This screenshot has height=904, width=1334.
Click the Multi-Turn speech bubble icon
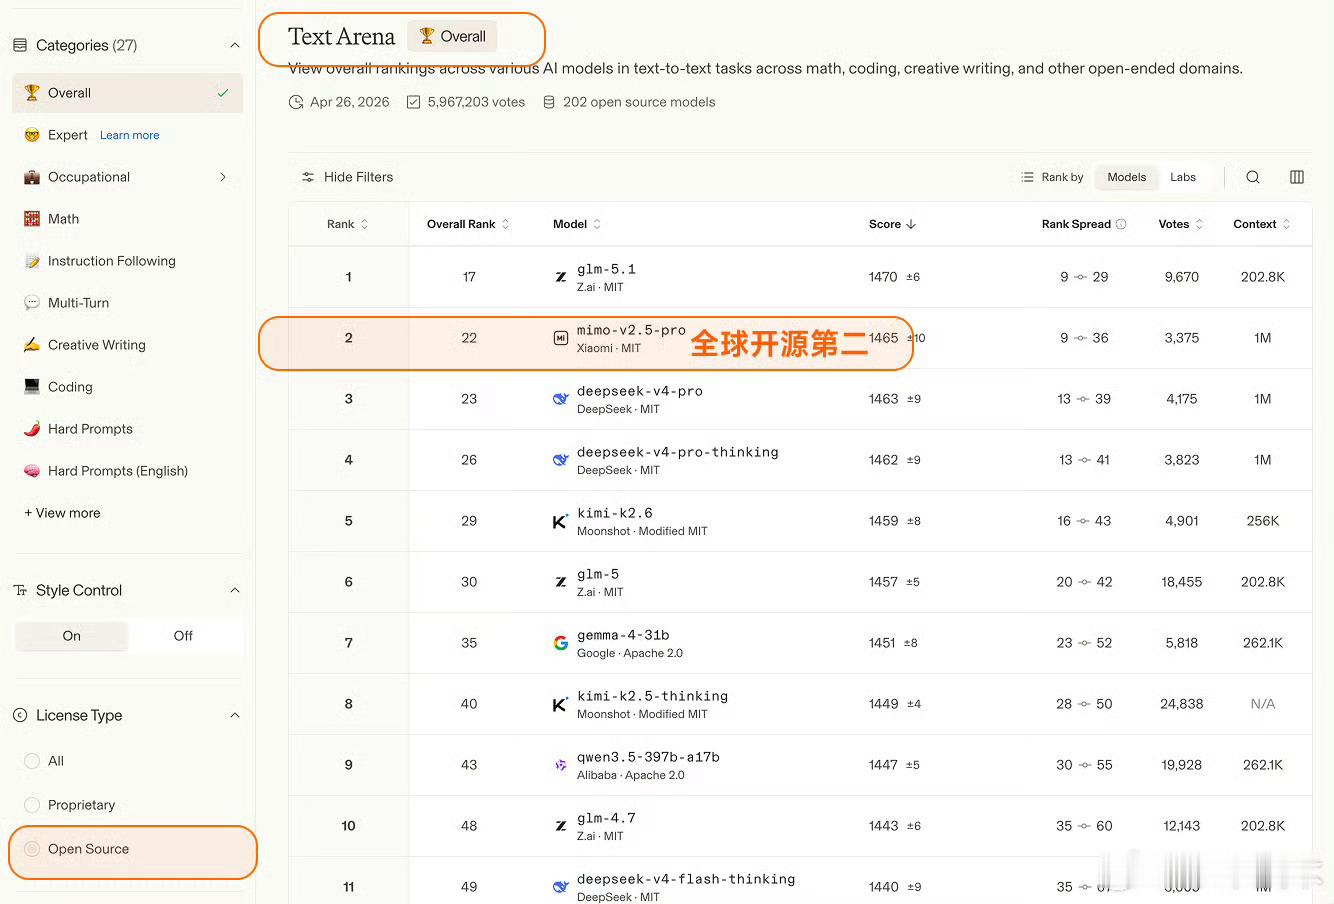32,303
